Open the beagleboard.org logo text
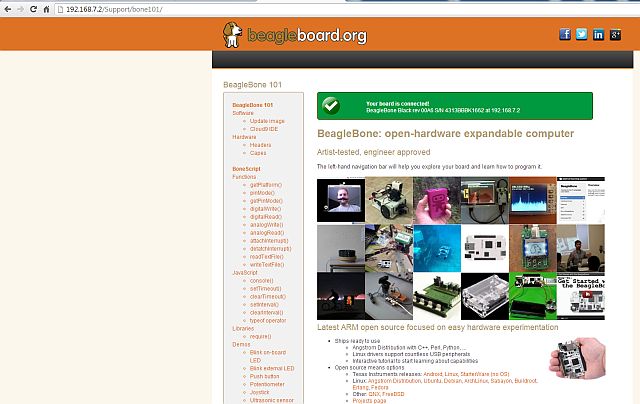 click(x=307, y=36)
